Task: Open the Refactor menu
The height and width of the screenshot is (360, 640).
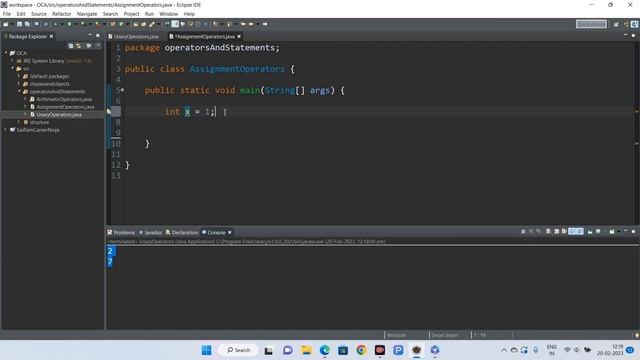Action: [62, 14]
